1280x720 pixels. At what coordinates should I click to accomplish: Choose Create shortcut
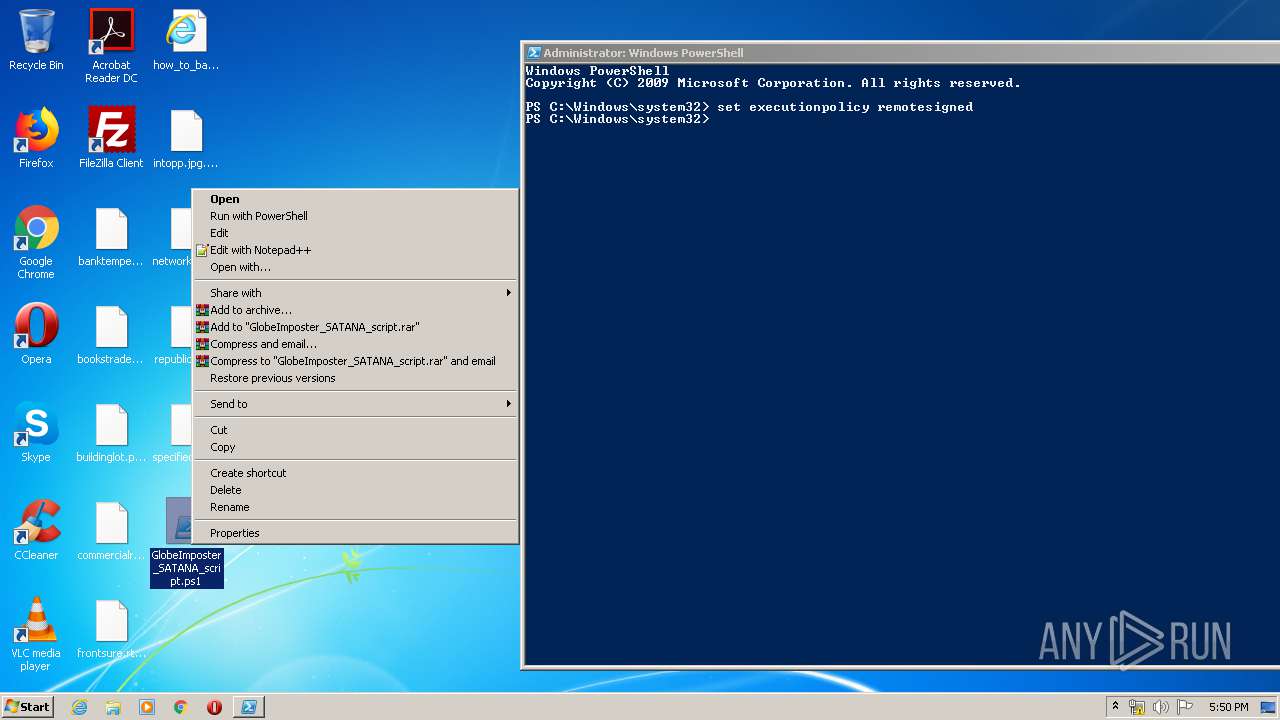point(355,473)
